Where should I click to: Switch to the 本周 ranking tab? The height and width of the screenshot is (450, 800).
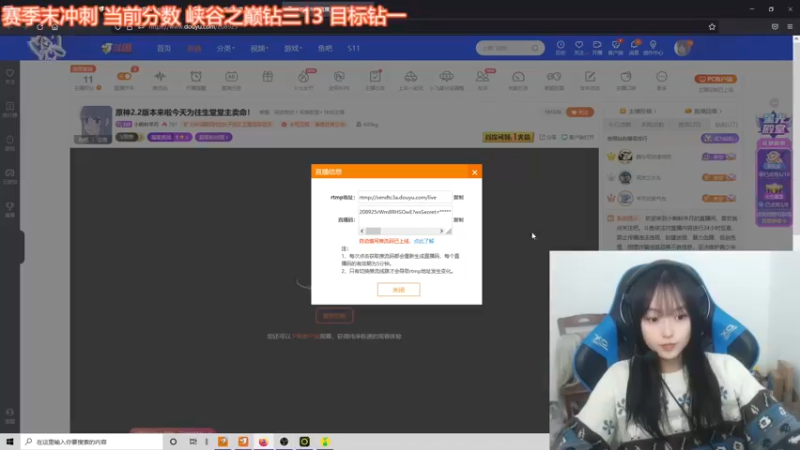pyautogui.click(x=653, y=124)
